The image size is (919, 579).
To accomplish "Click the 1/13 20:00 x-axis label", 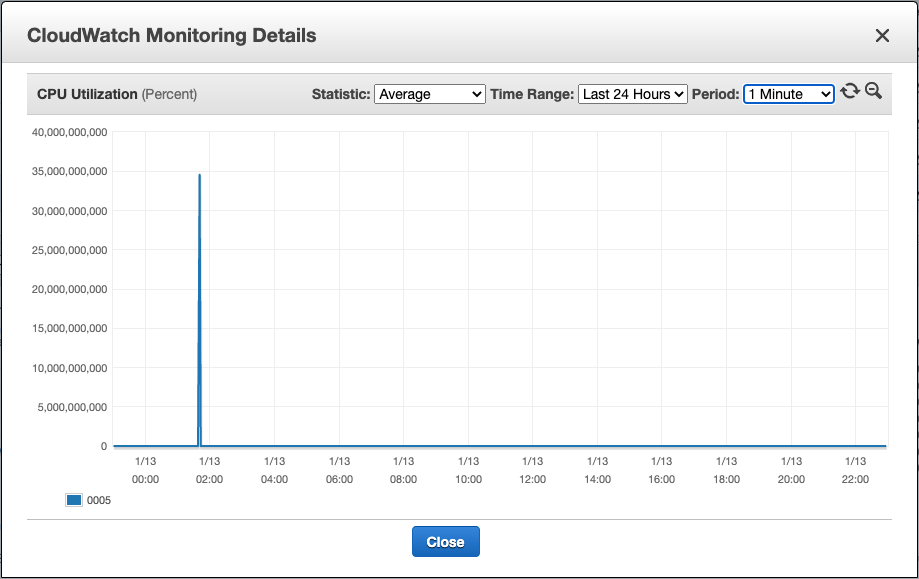I will point(791,470).
